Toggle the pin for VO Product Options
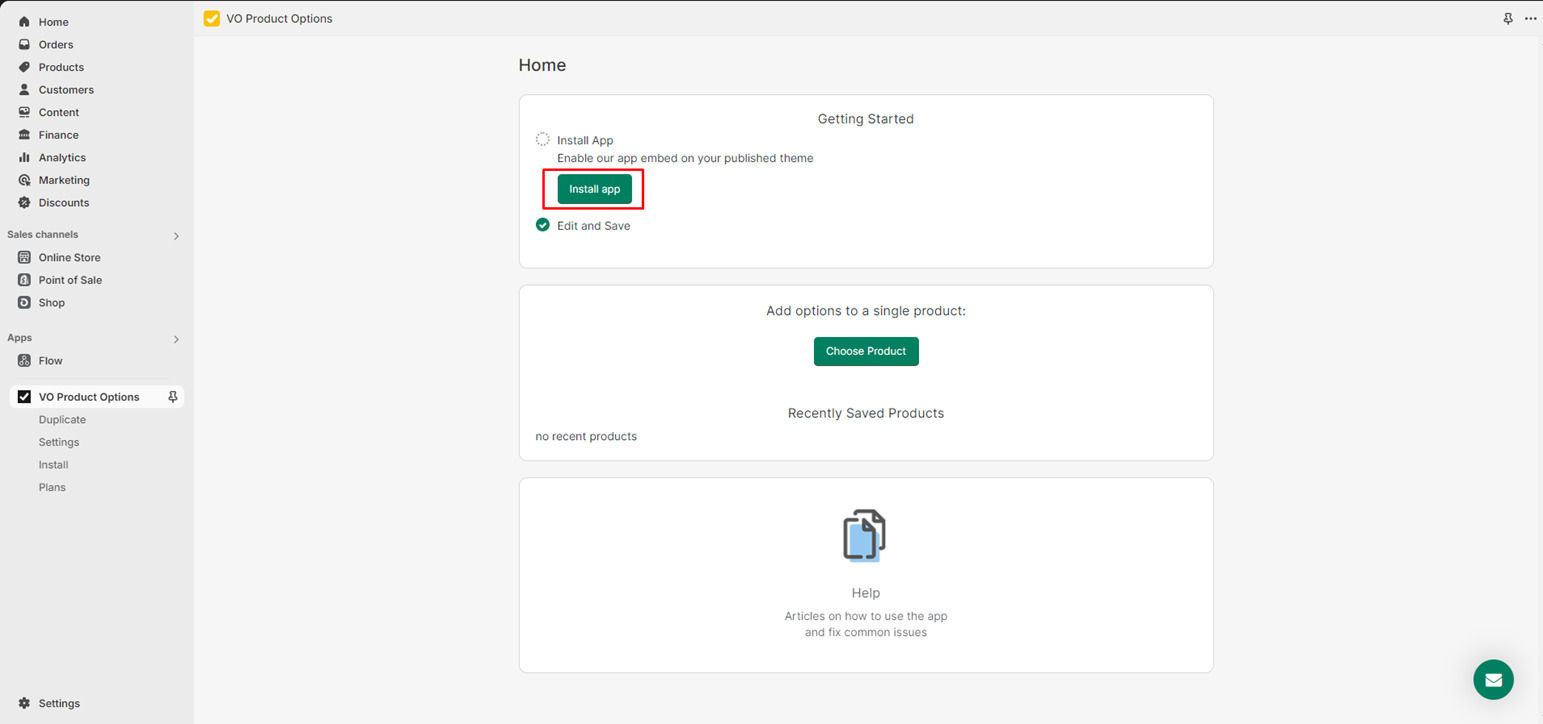The width and height of the screenshot is (1543, 724). click(x=172, y=397)
